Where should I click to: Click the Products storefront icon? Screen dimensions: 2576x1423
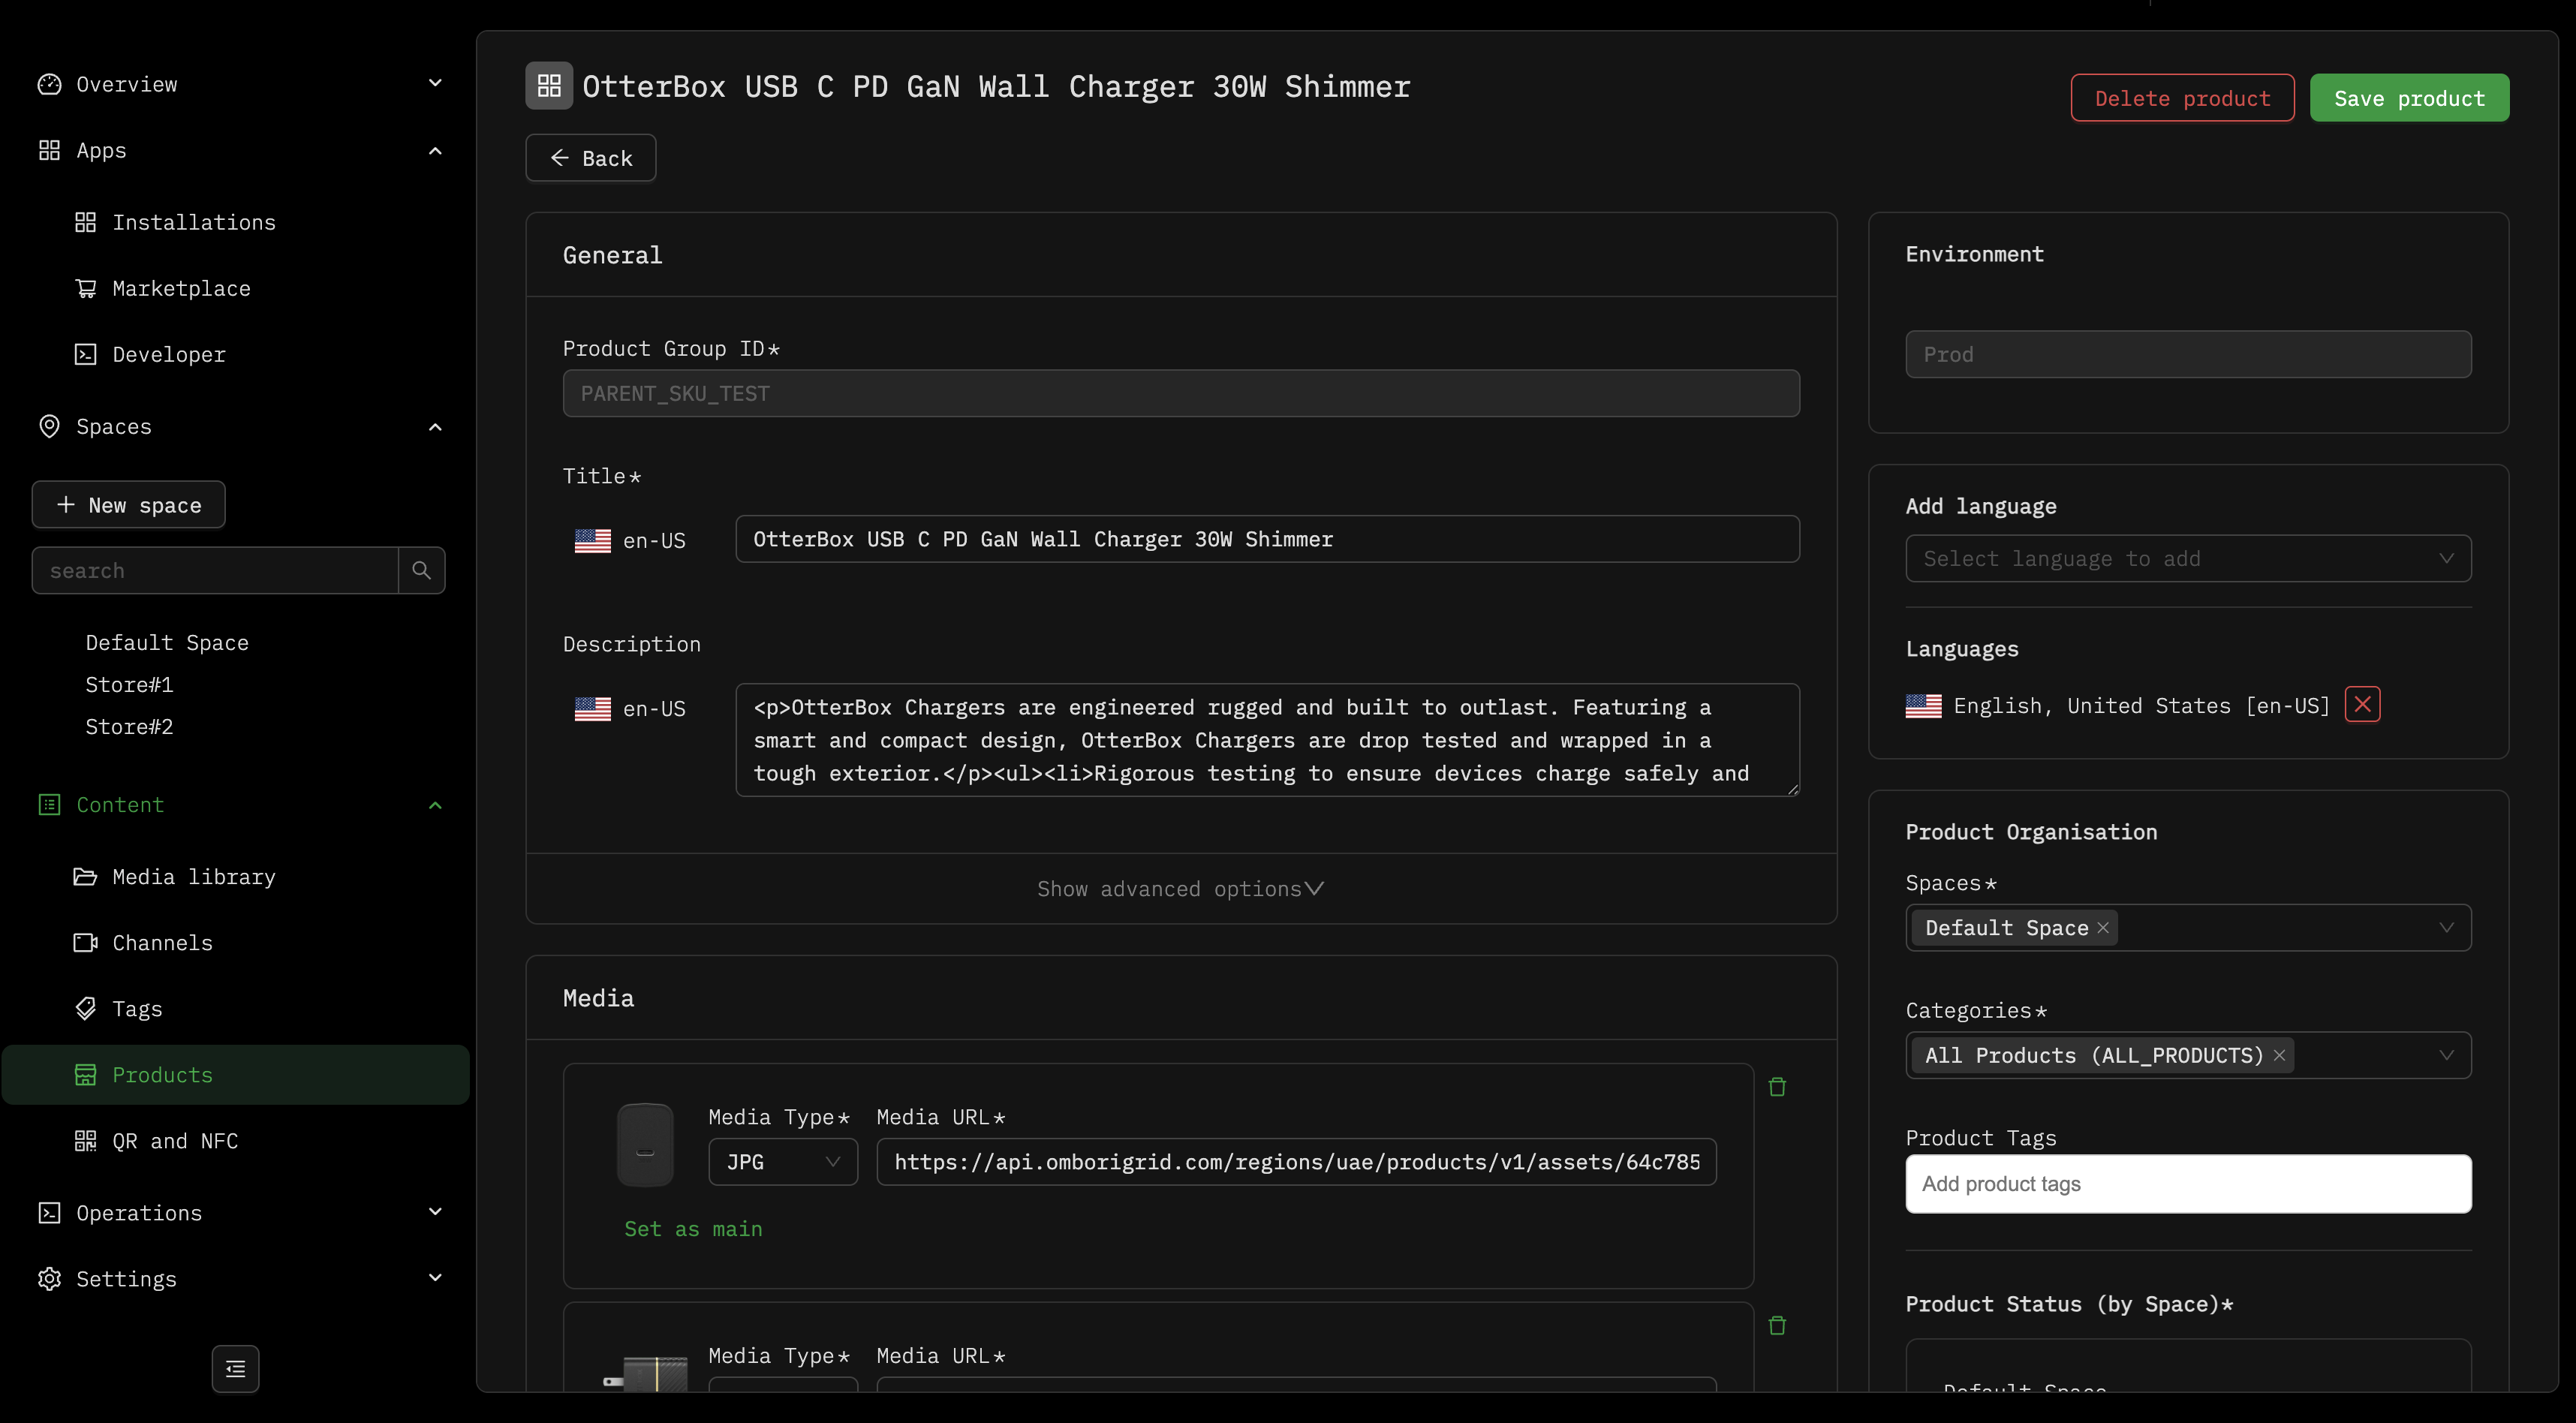point(85,1074)
